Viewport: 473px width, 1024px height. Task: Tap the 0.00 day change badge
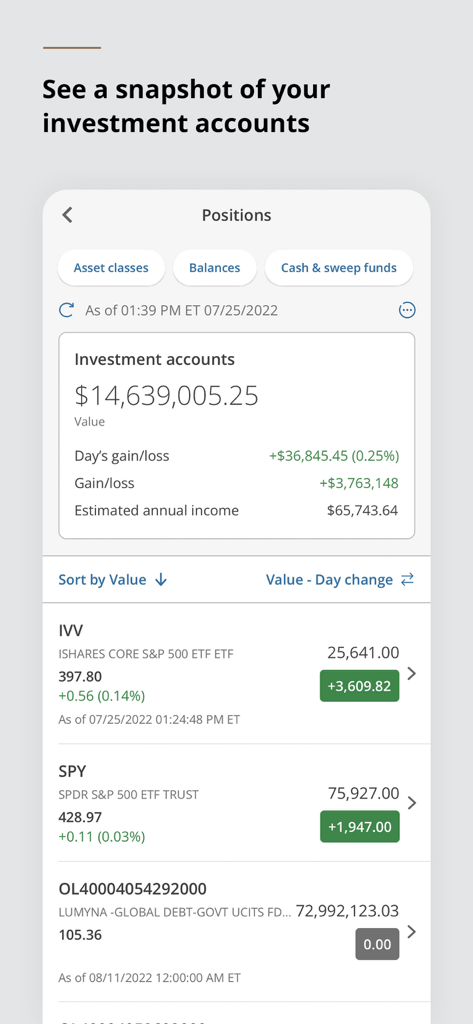tap(377, 944)
